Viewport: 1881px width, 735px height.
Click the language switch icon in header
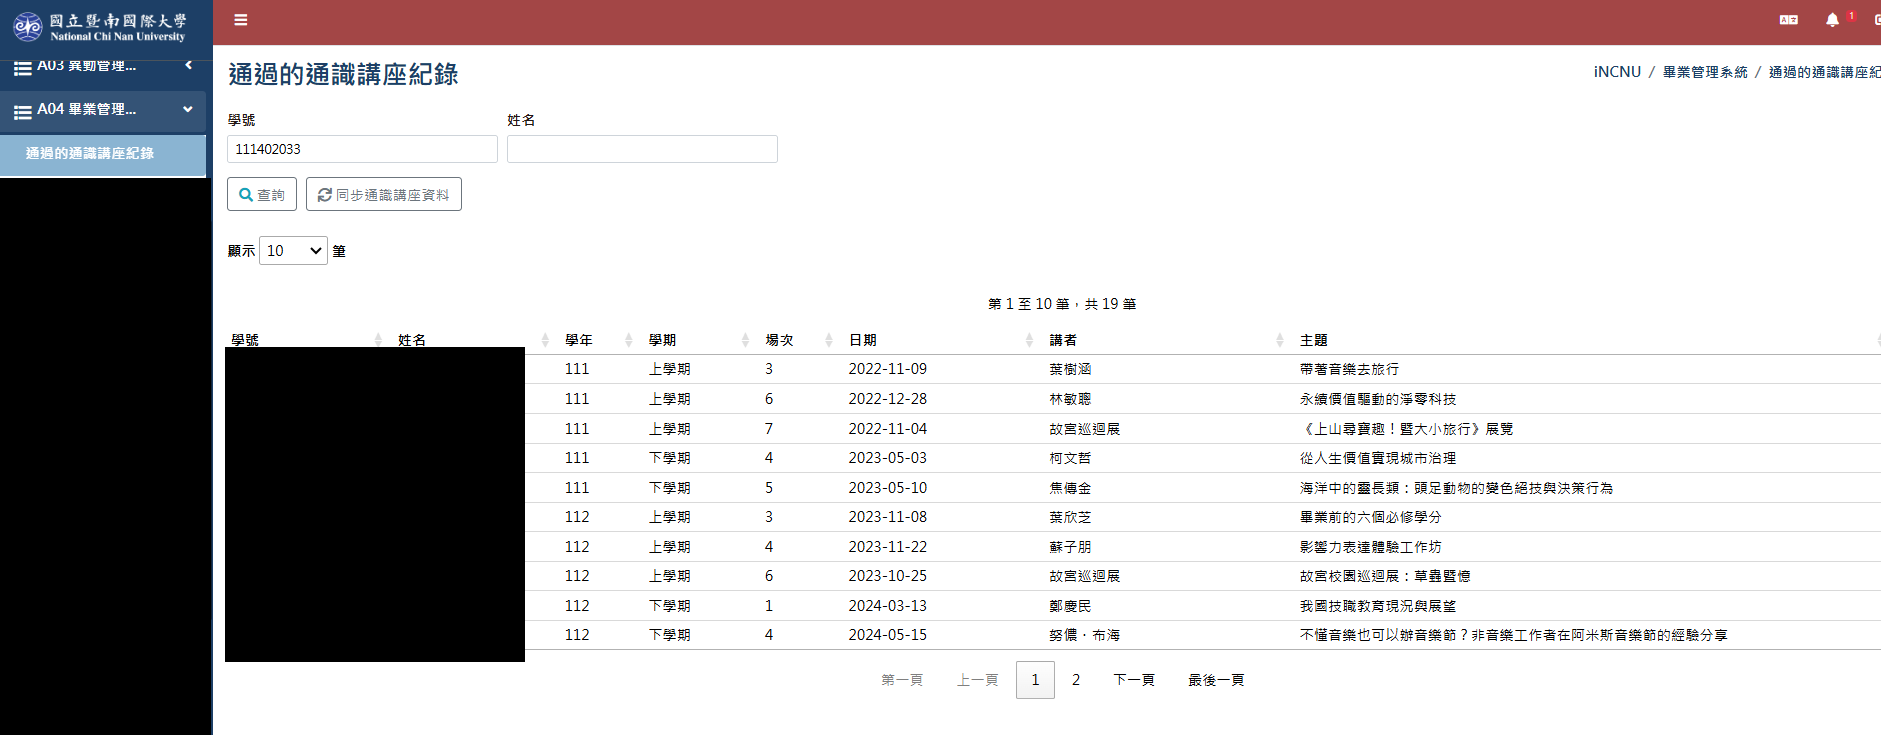pyautogui.click(x=1788, y=20)
